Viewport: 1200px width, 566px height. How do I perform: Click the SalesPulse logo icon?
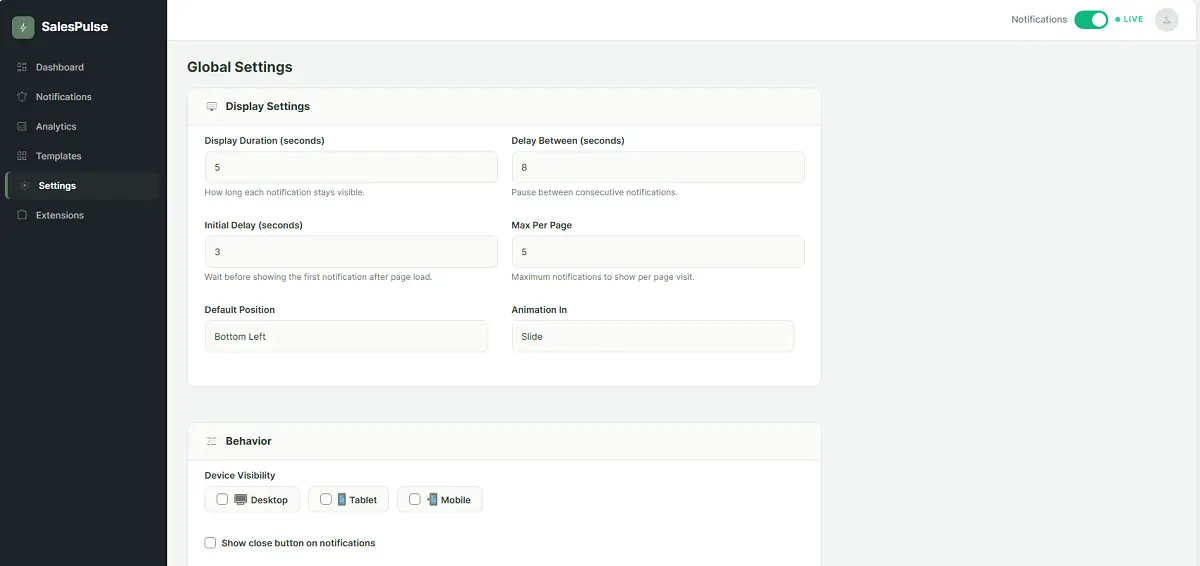[23, 27]
